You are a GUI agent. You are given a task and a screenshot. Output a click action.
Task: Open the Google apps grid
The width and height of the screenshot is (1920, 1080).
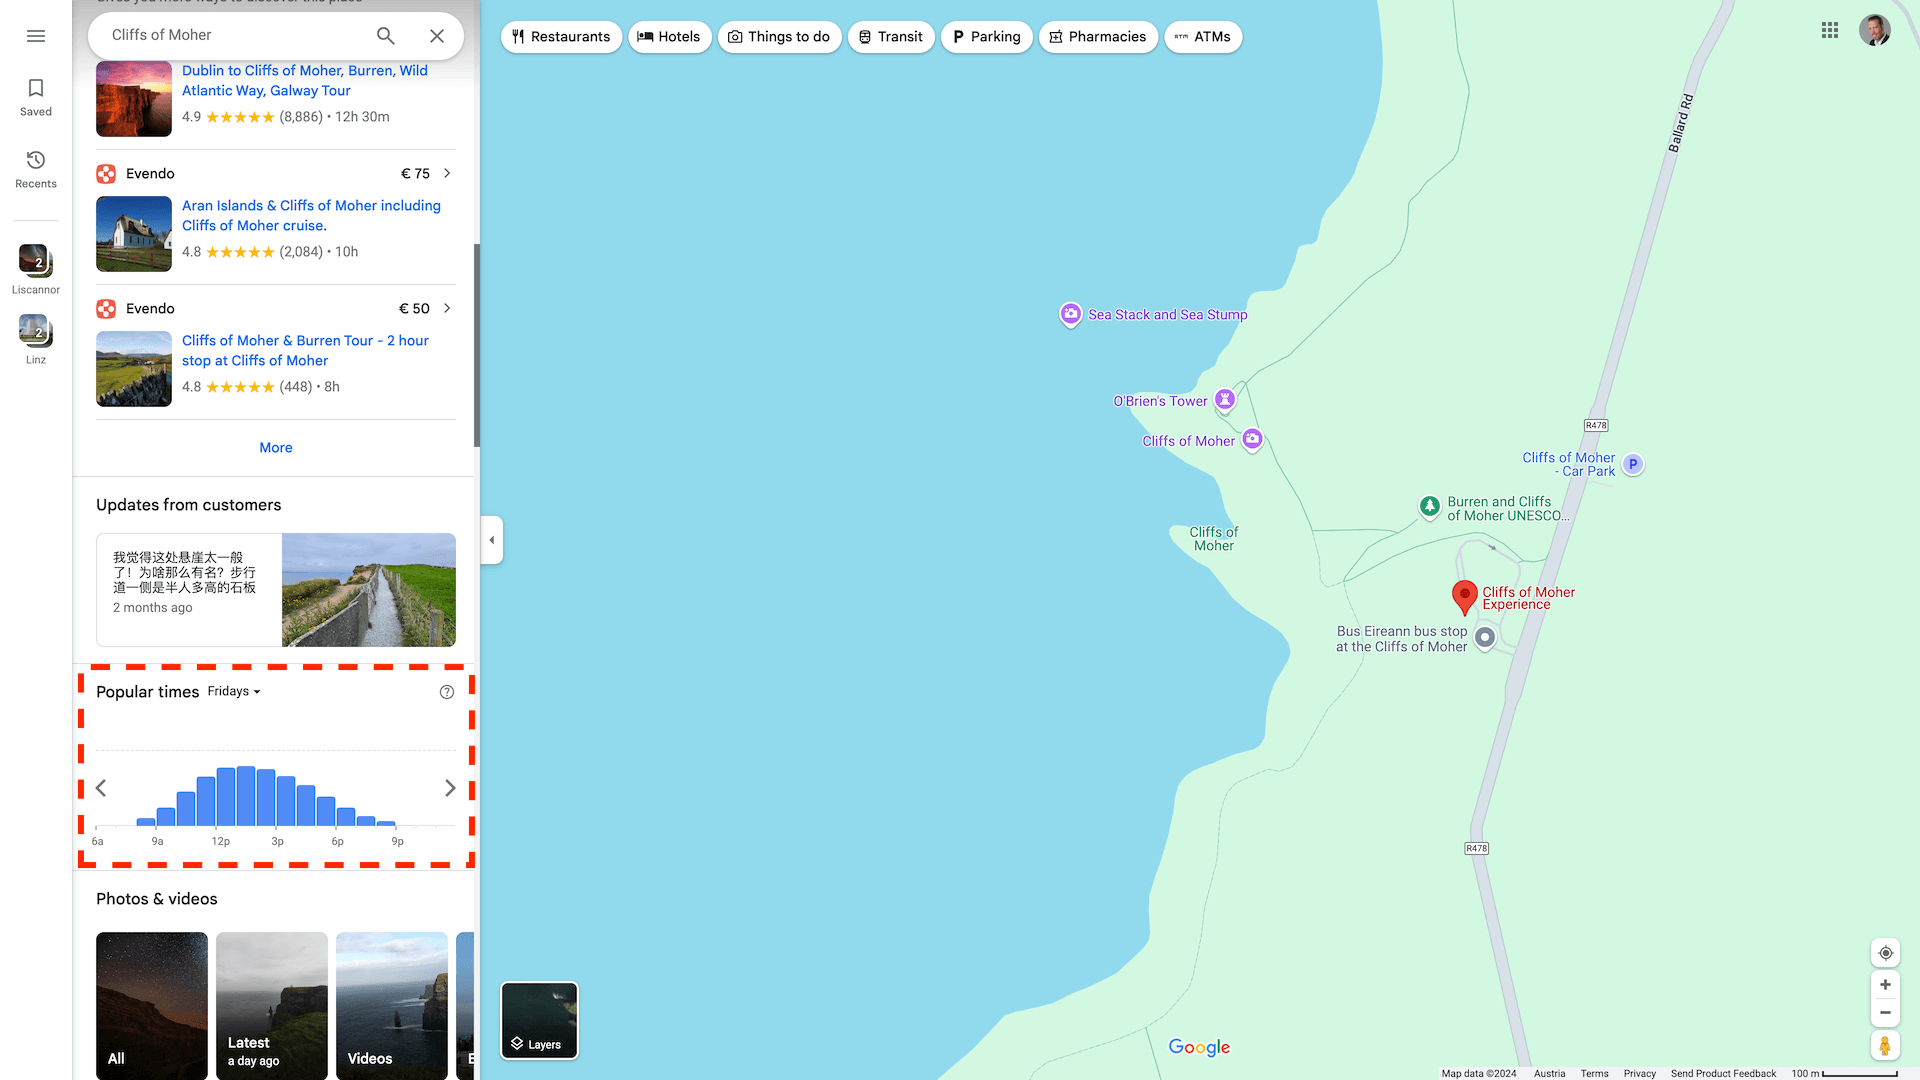pos(1830,30)
